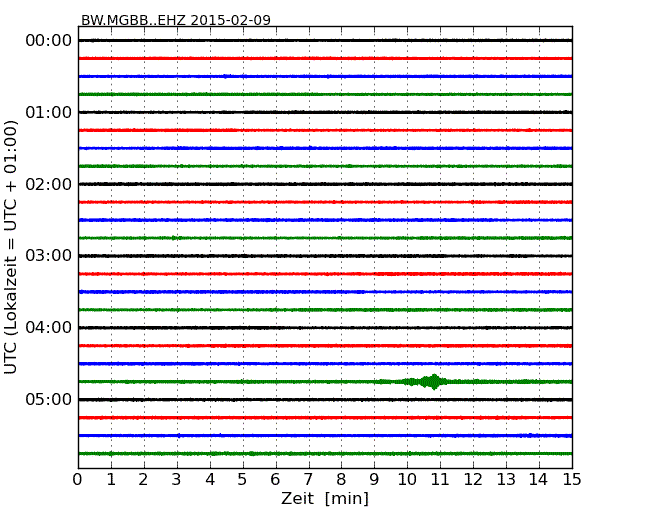Click the x-axis tick label 11
The height and width of the screenshot is (520, 650).
440,480
